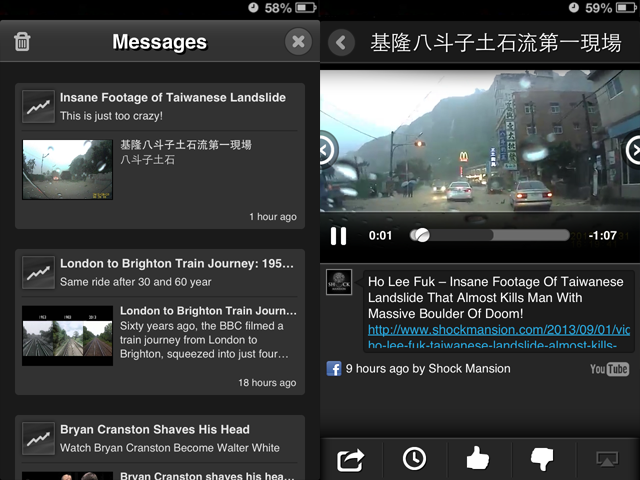Select the -1:07 remaining time label
Image resolution: width=640 pixels, height=480 pixels.
(x=602, y=236)
